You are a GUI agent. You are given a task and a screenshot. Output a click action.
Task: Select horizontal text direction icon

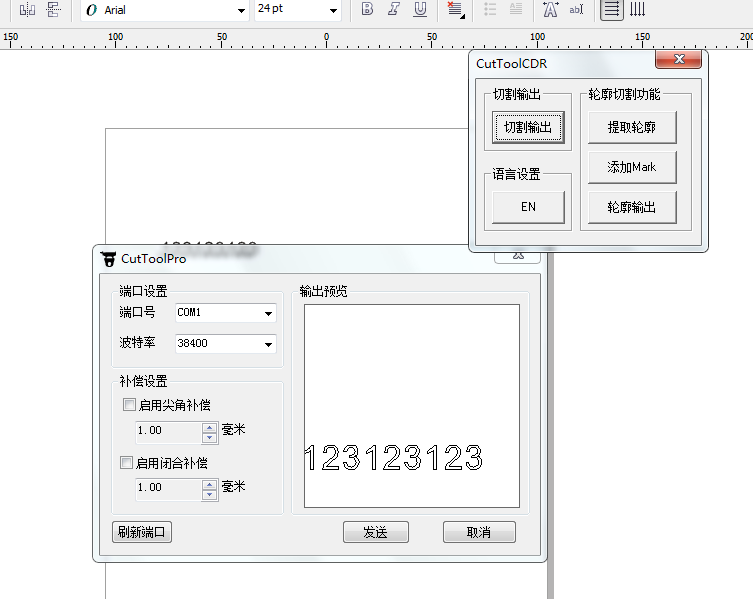(611, 10)
